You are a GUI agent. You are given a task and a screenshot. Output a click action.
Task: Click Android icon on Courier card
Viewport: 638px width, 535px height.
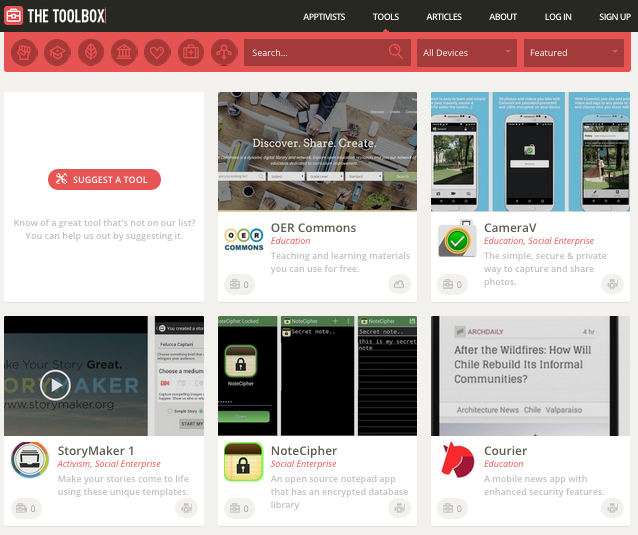click(612, 508)
